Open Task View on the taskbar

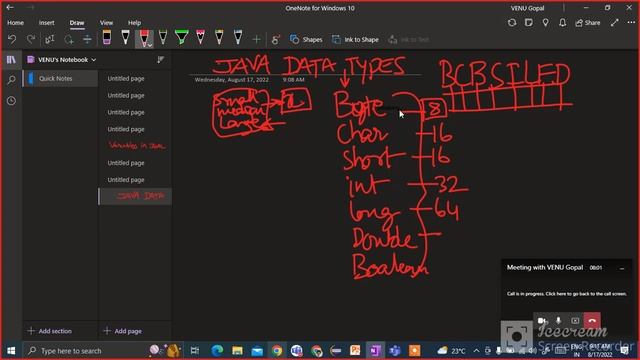pos(195,351)
